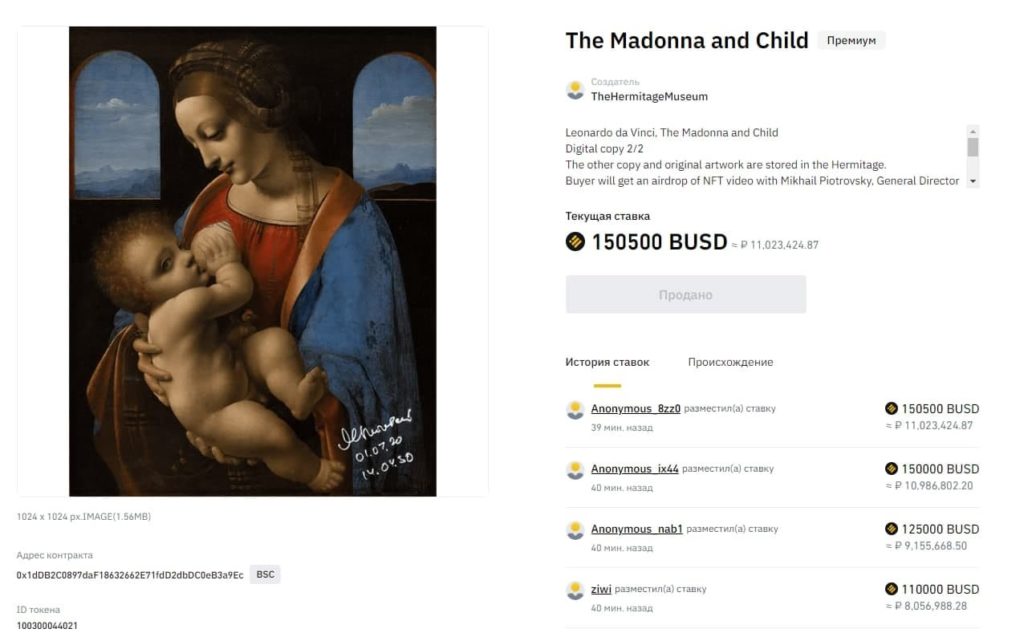Open TheHermitageMuseum creator profile link
This screenshot has height=641, width=1024.
click(649, 97)
